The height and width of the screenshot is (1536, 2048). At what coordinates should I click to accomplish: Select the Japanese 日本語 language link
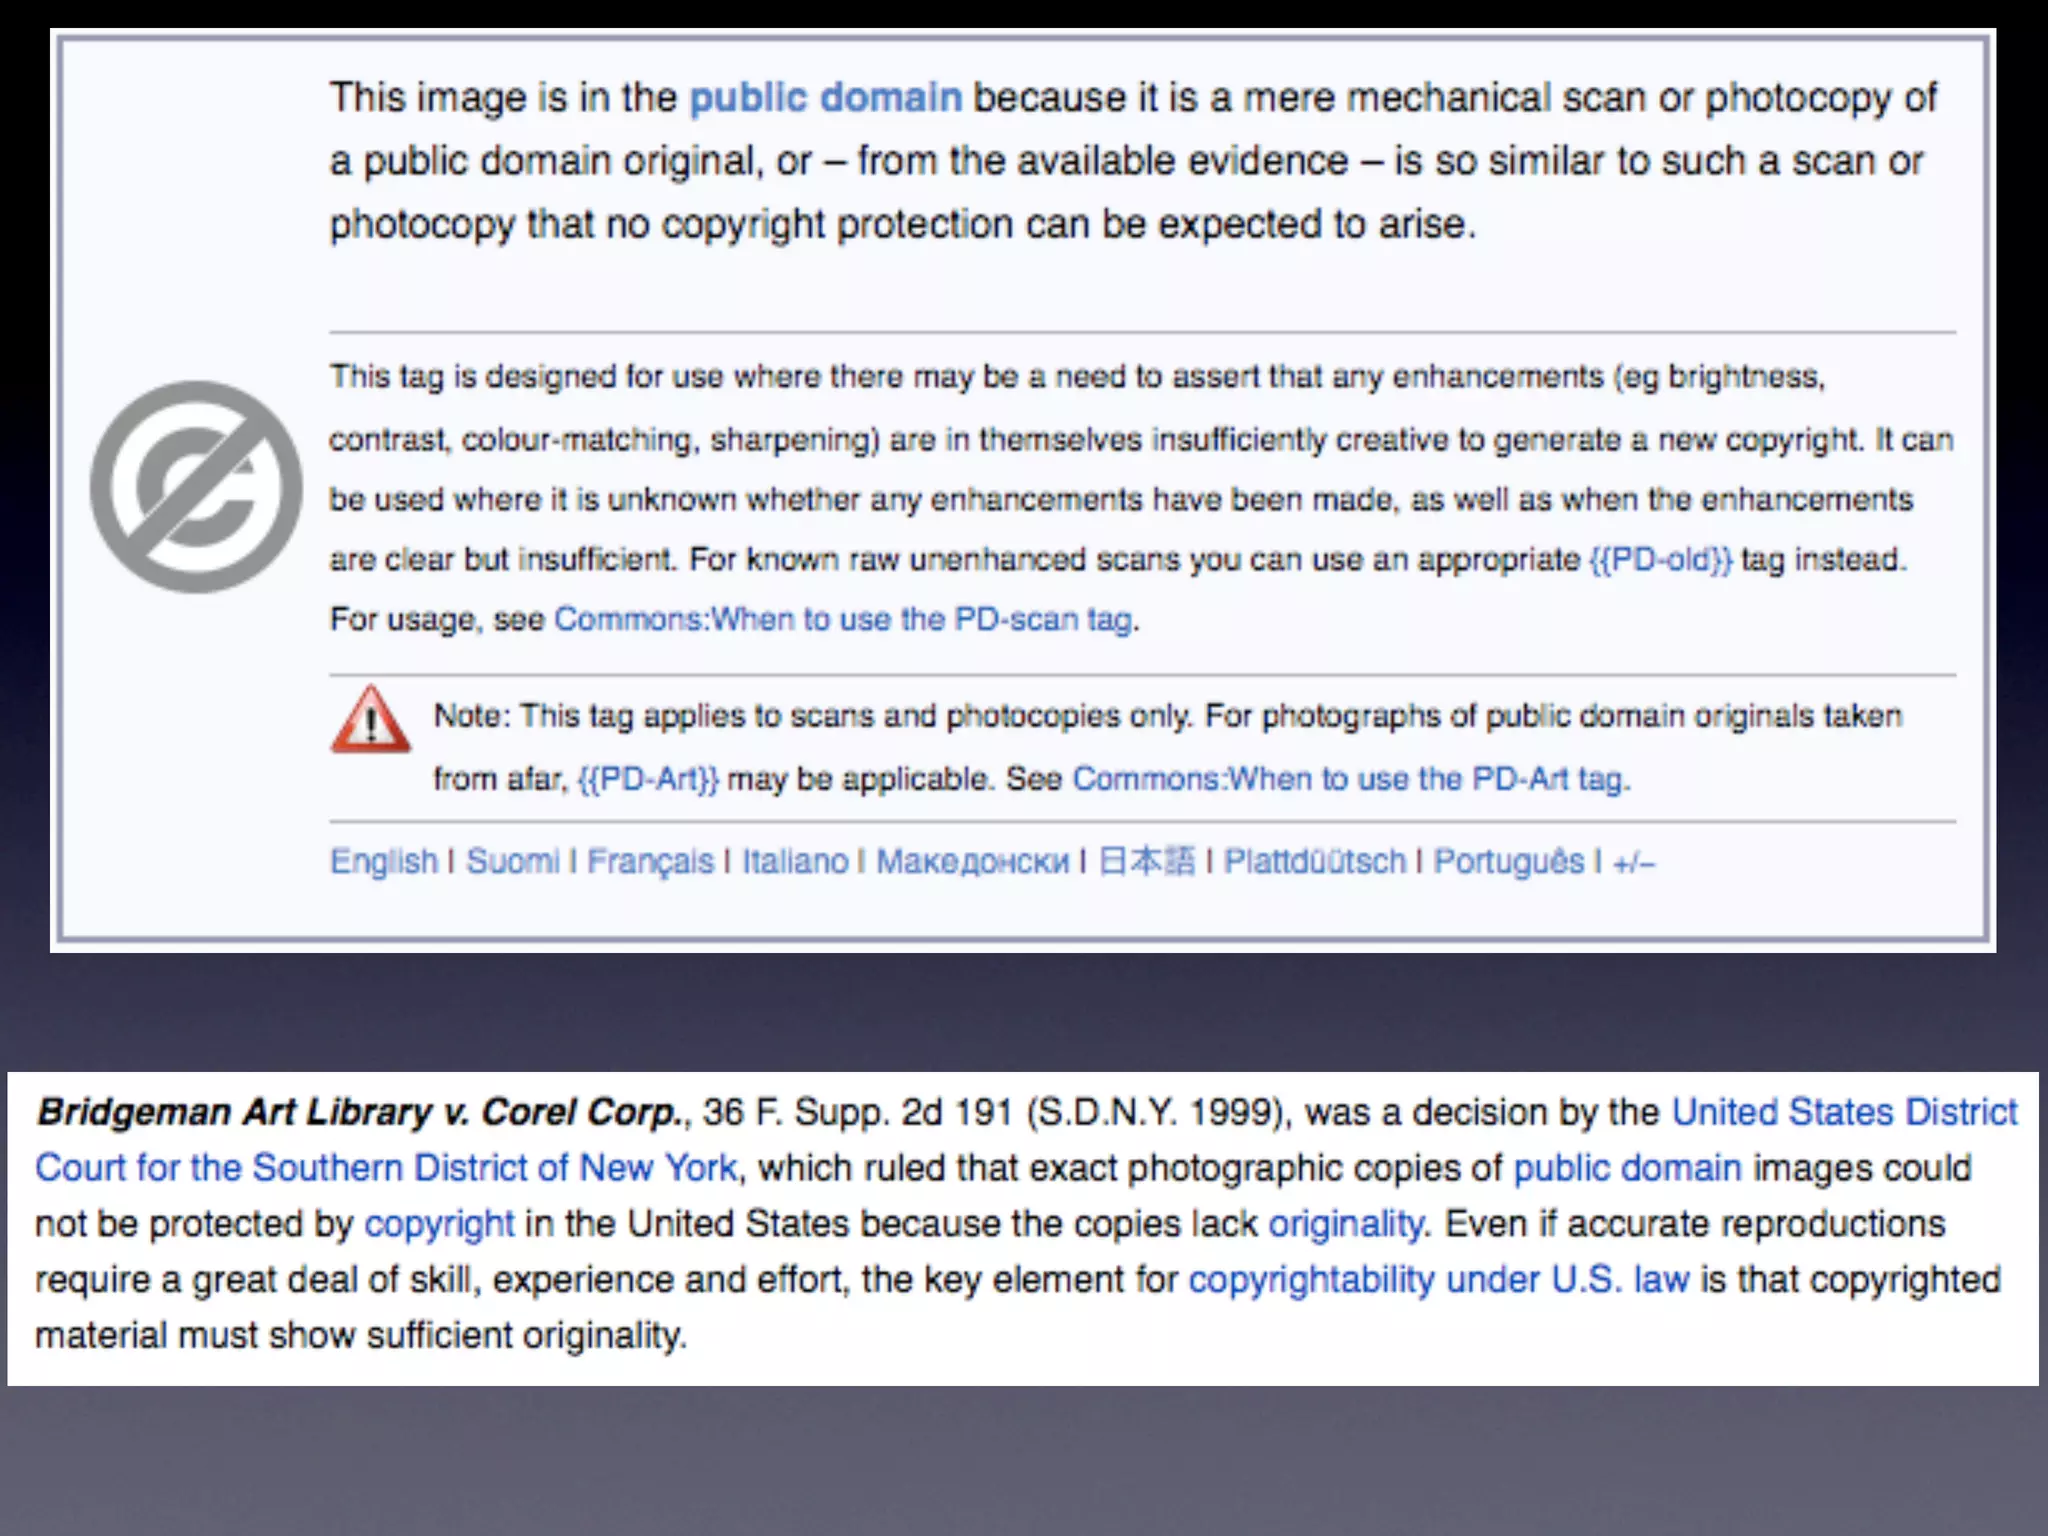click(x=1146, y=861)
